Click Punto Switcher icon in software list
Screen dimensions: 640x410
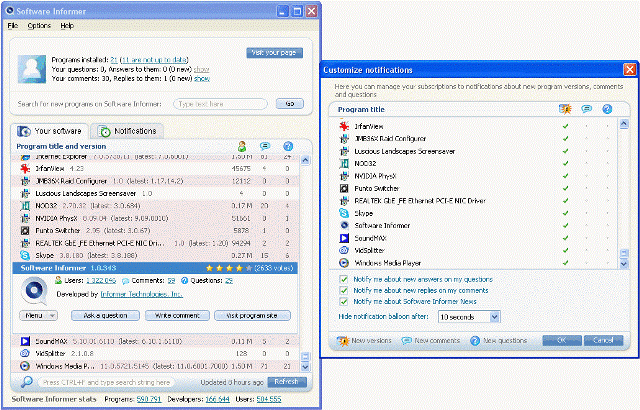coord(25,230)
